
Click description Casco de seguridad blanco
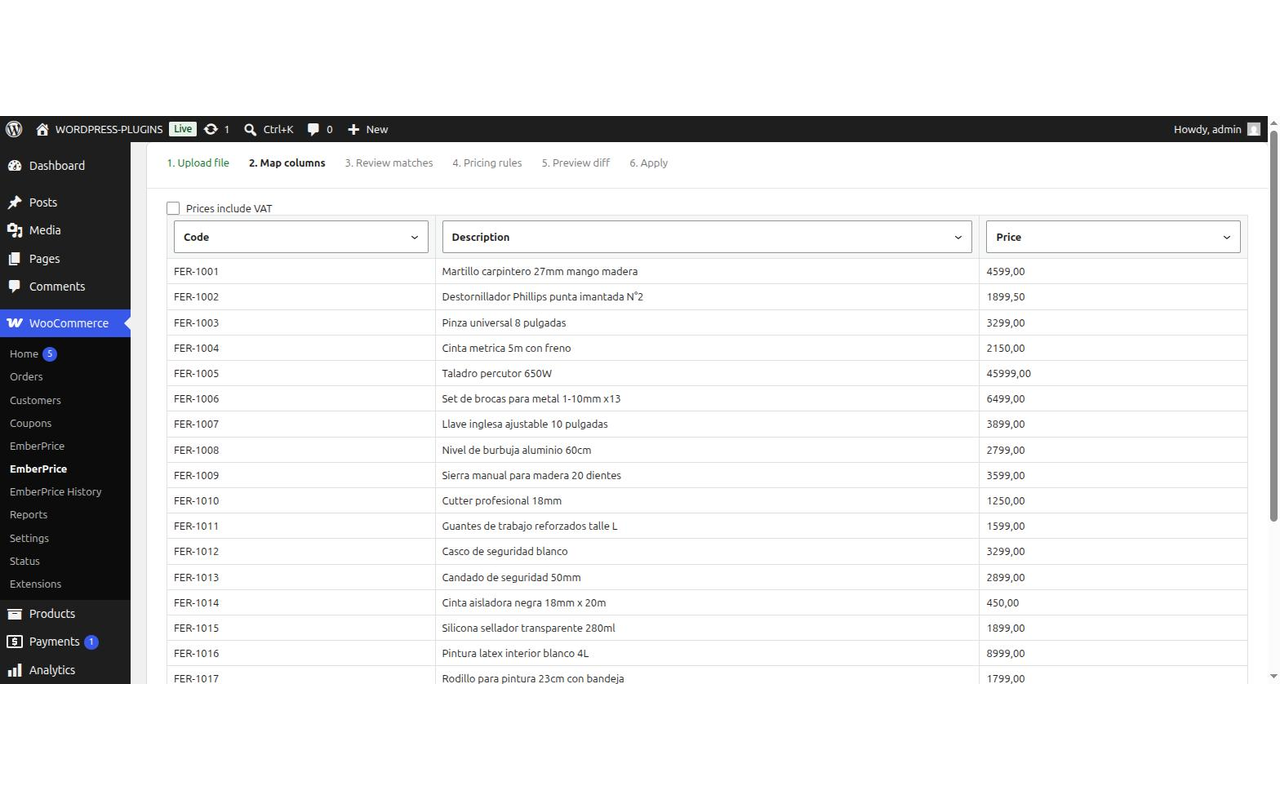pos(505,552)
